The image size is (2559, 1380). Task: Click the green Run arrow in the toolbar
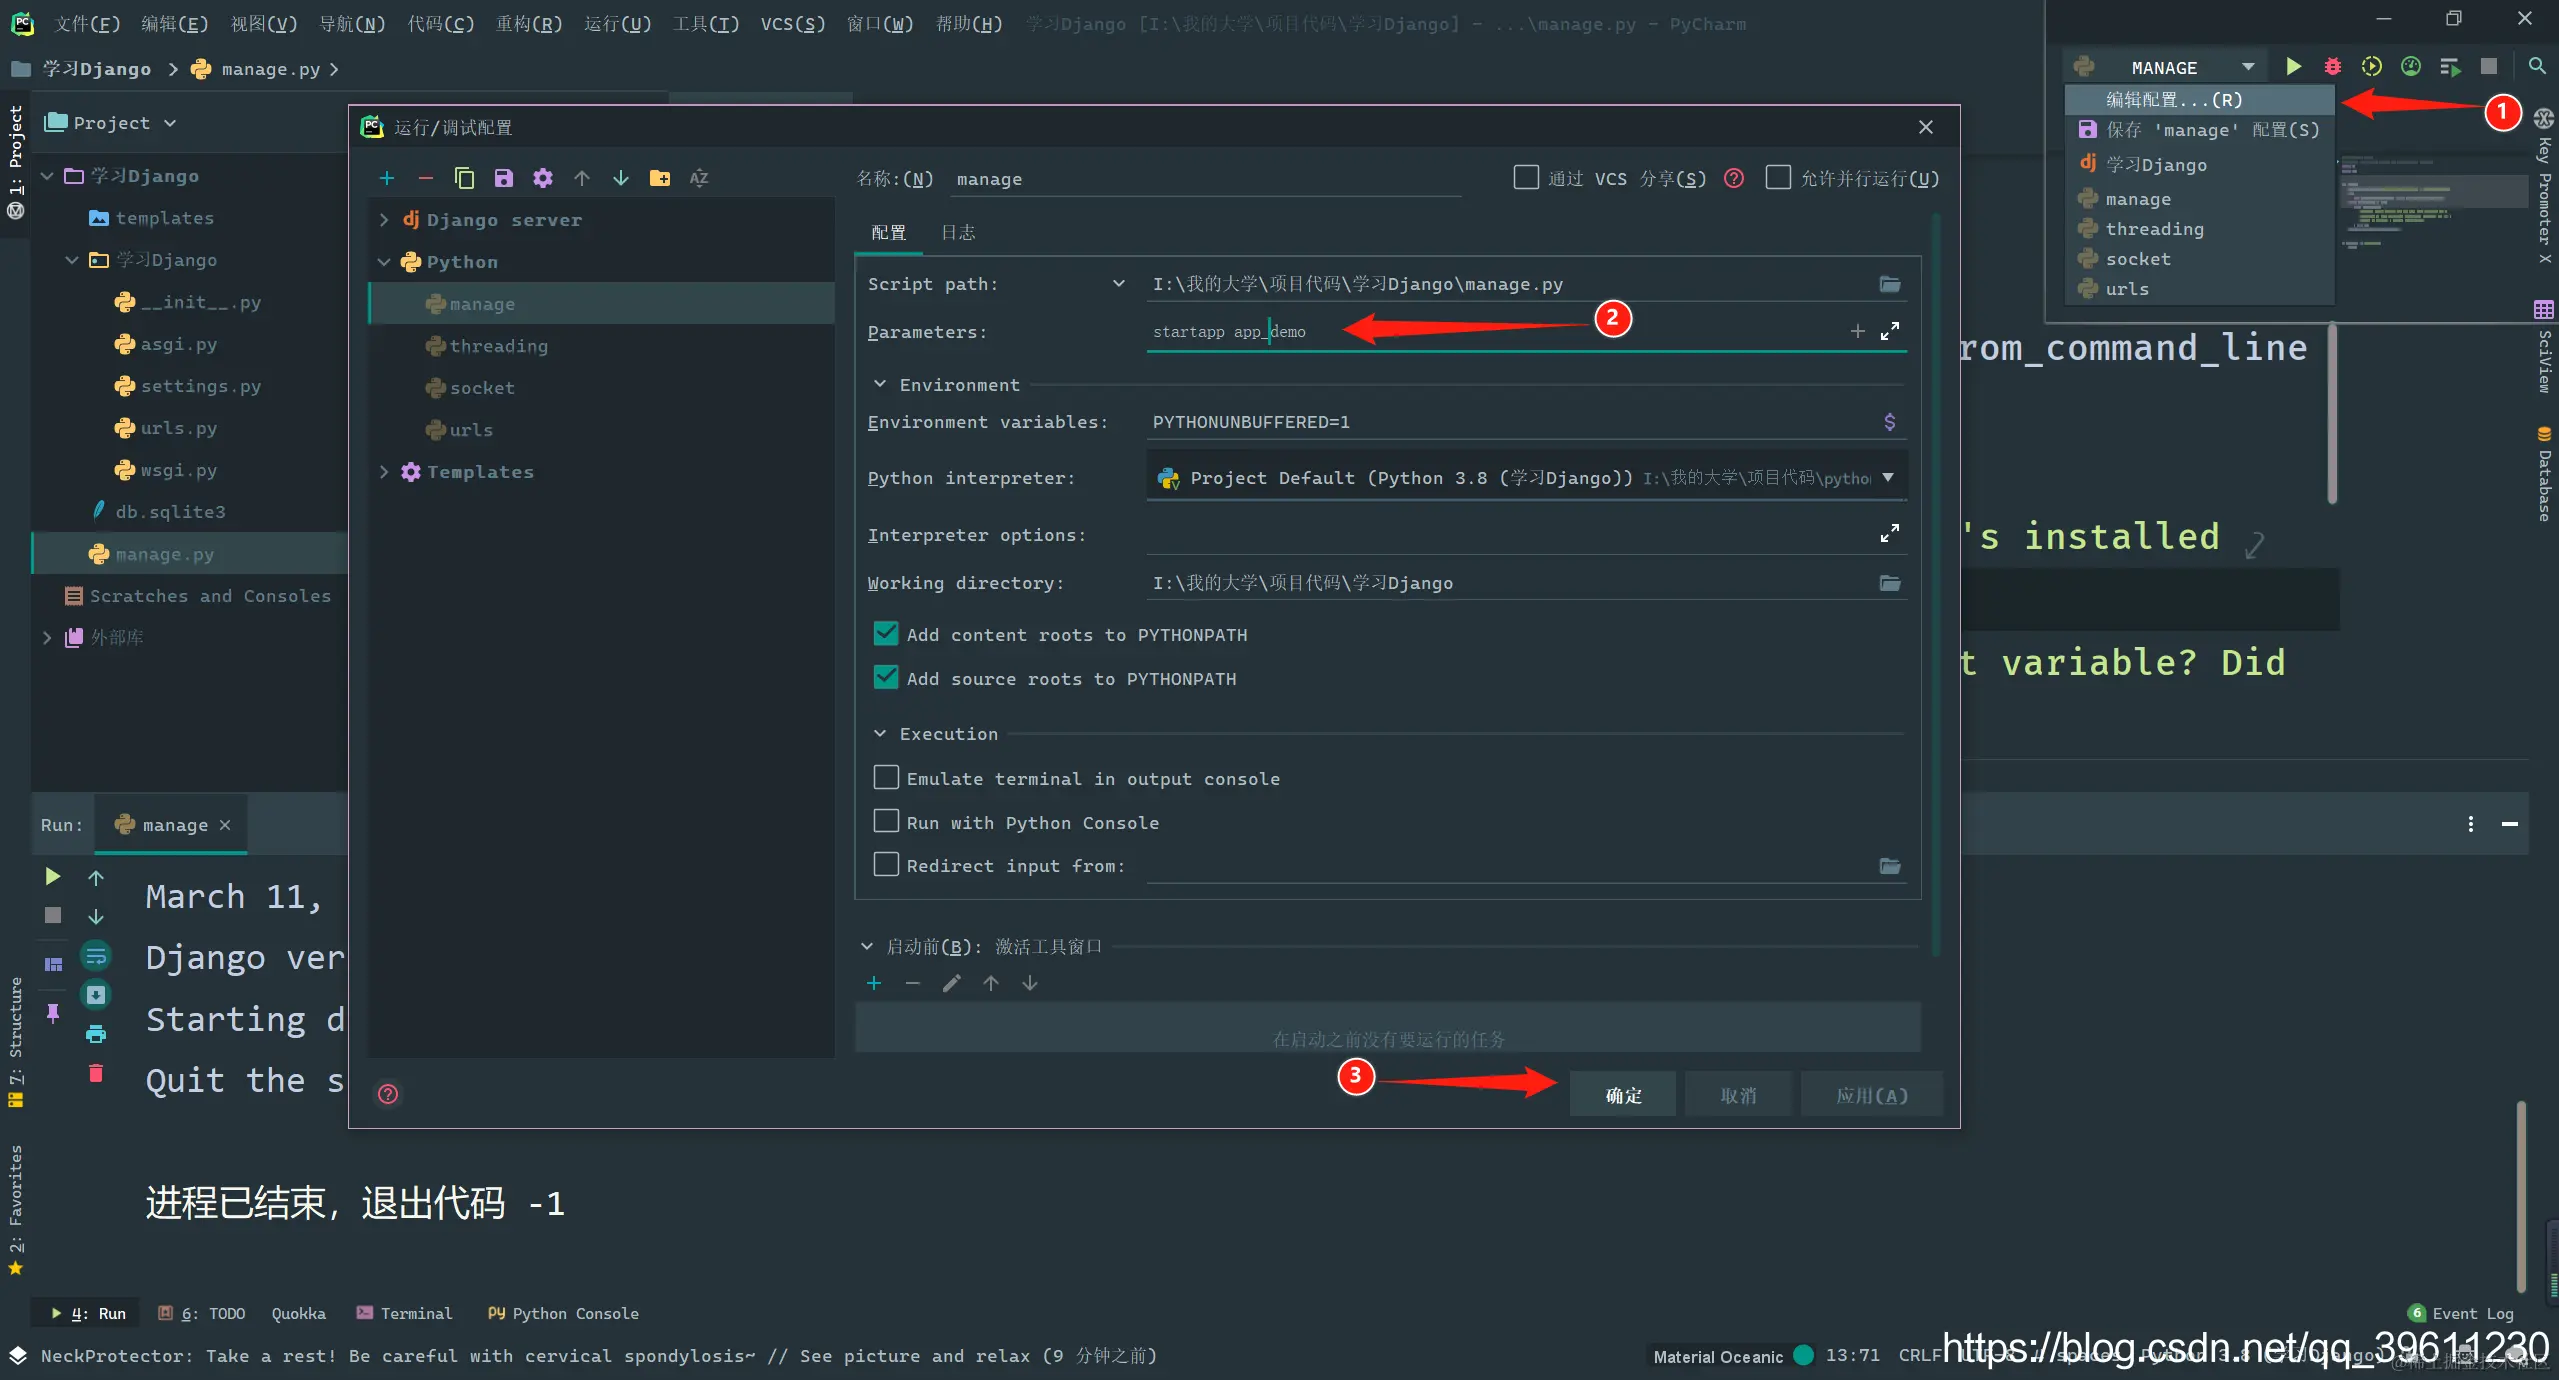point(2293,67)
